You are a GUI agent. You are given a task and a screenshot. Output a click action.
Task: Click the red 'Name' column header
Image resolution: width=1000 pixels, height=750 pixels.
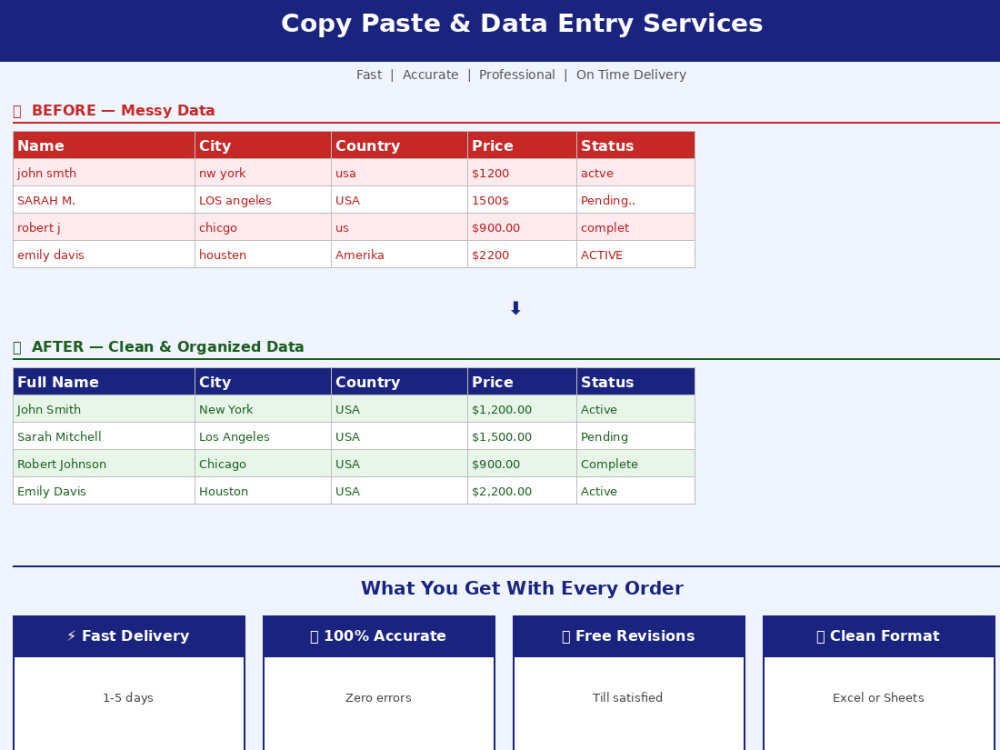(x=104, y=145)
